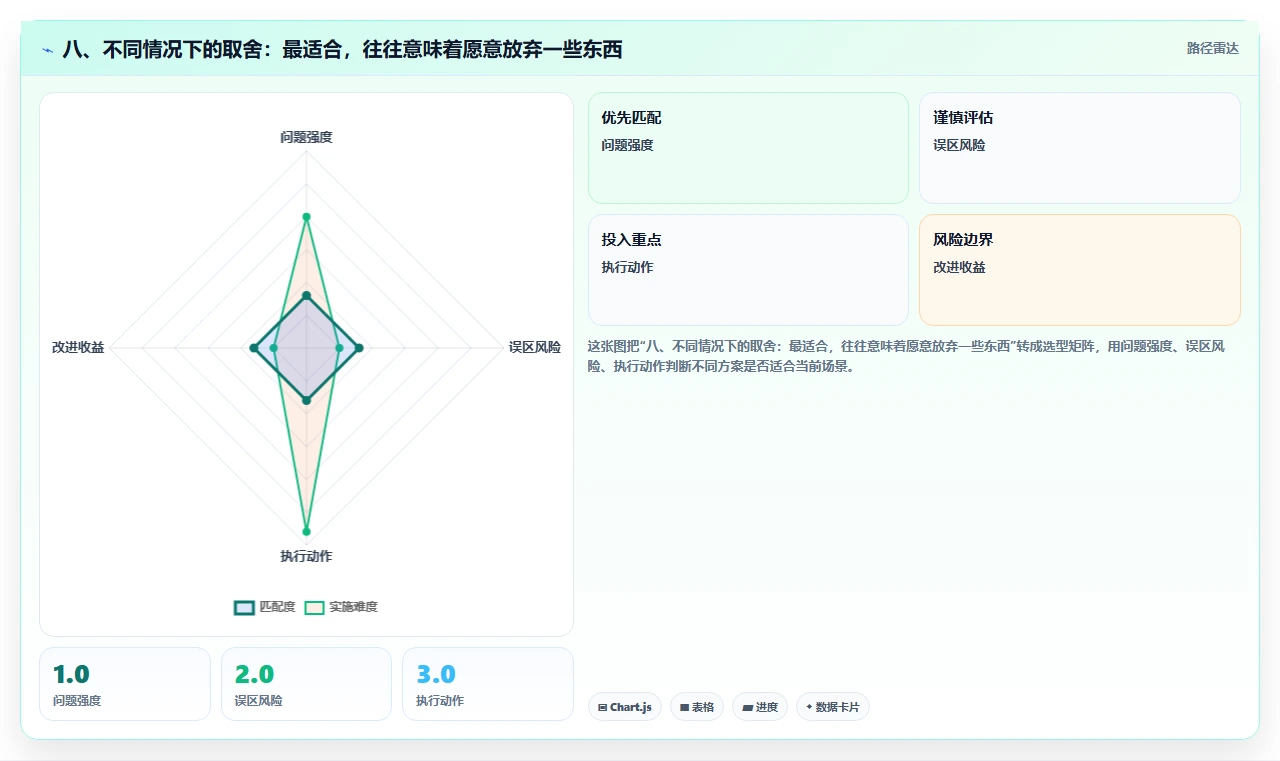
Task: Toggle the 匹配度 legend item
Action: 265,607
